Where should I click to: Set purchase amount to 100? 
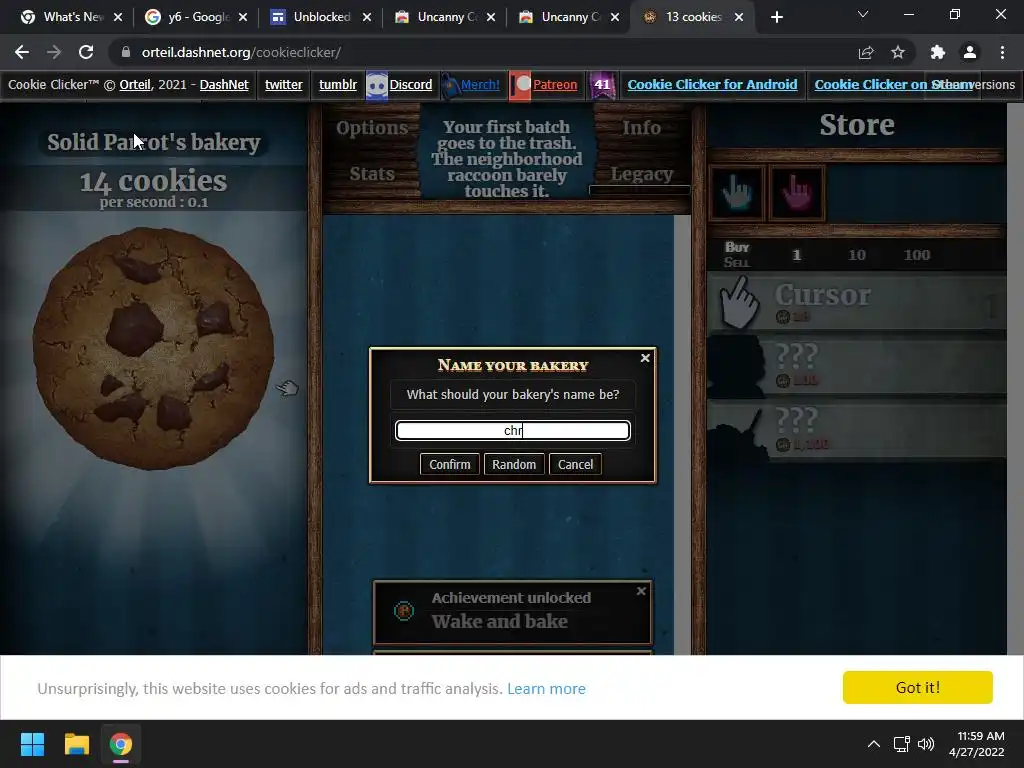917,255
